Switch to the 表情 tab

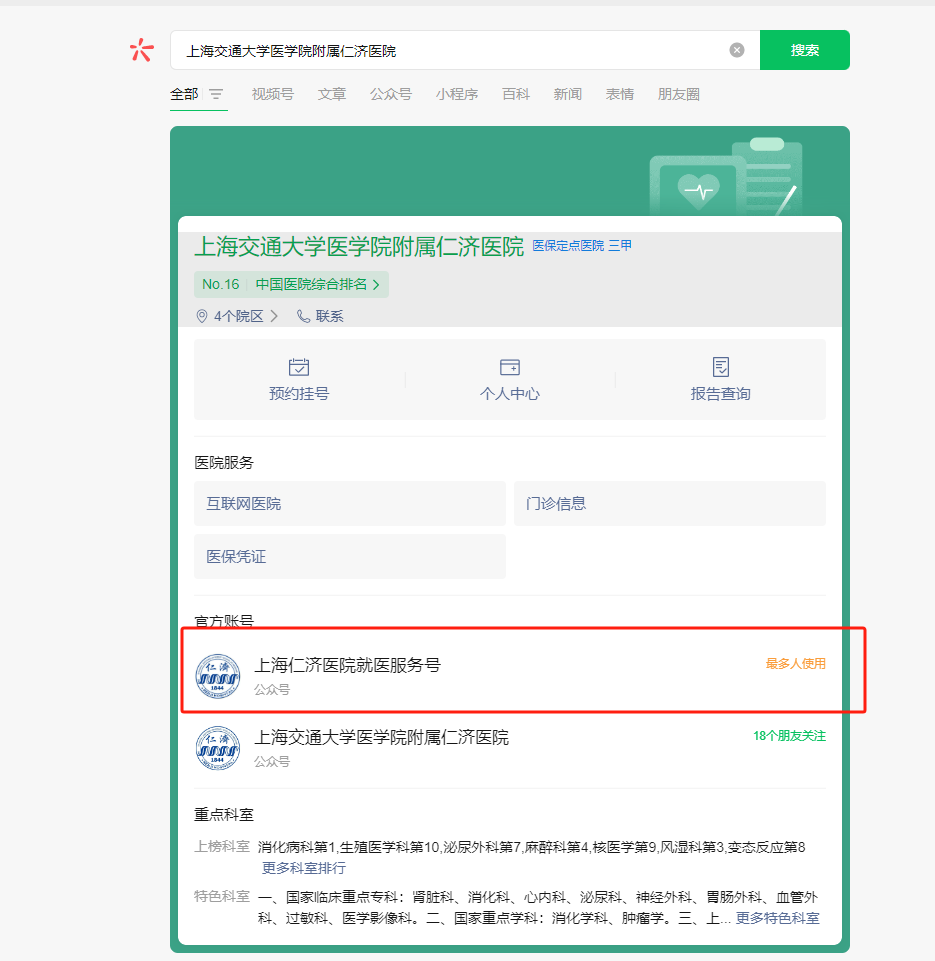(619, 94)
